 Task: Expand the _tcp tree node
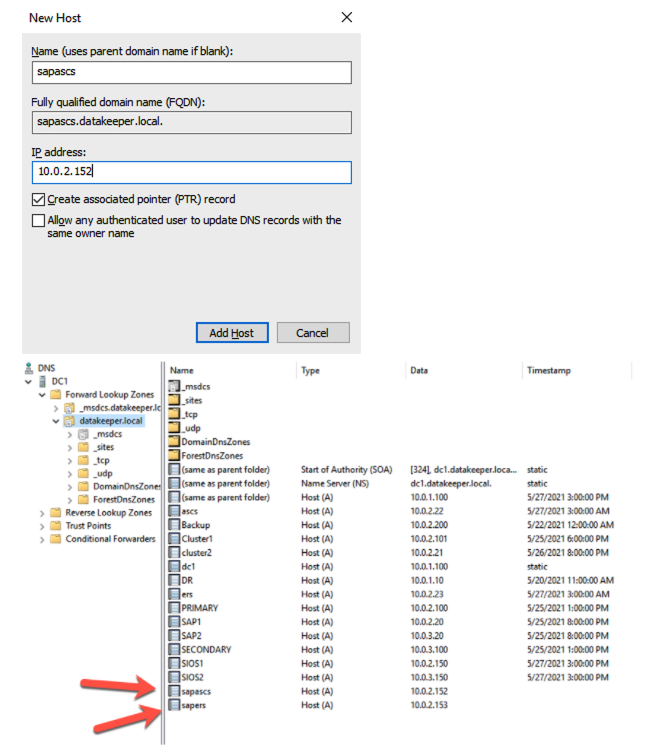(x=69, y=460)
